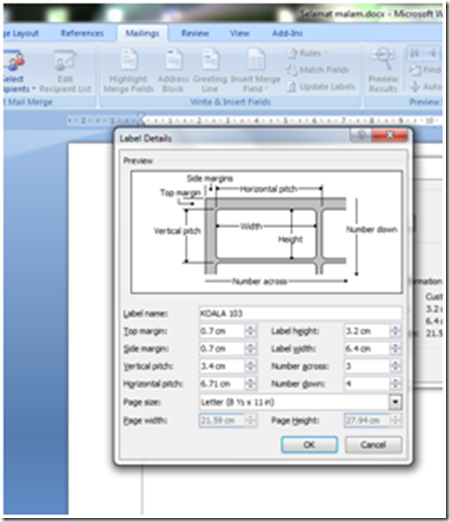Cancel the Label Details dialog
The height and width of the screenshot is (522, 450).
(373, 445)
